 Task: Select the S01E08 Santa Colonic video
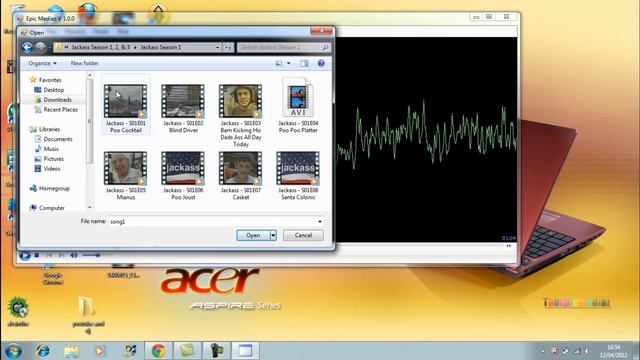(x=298, y=176)
